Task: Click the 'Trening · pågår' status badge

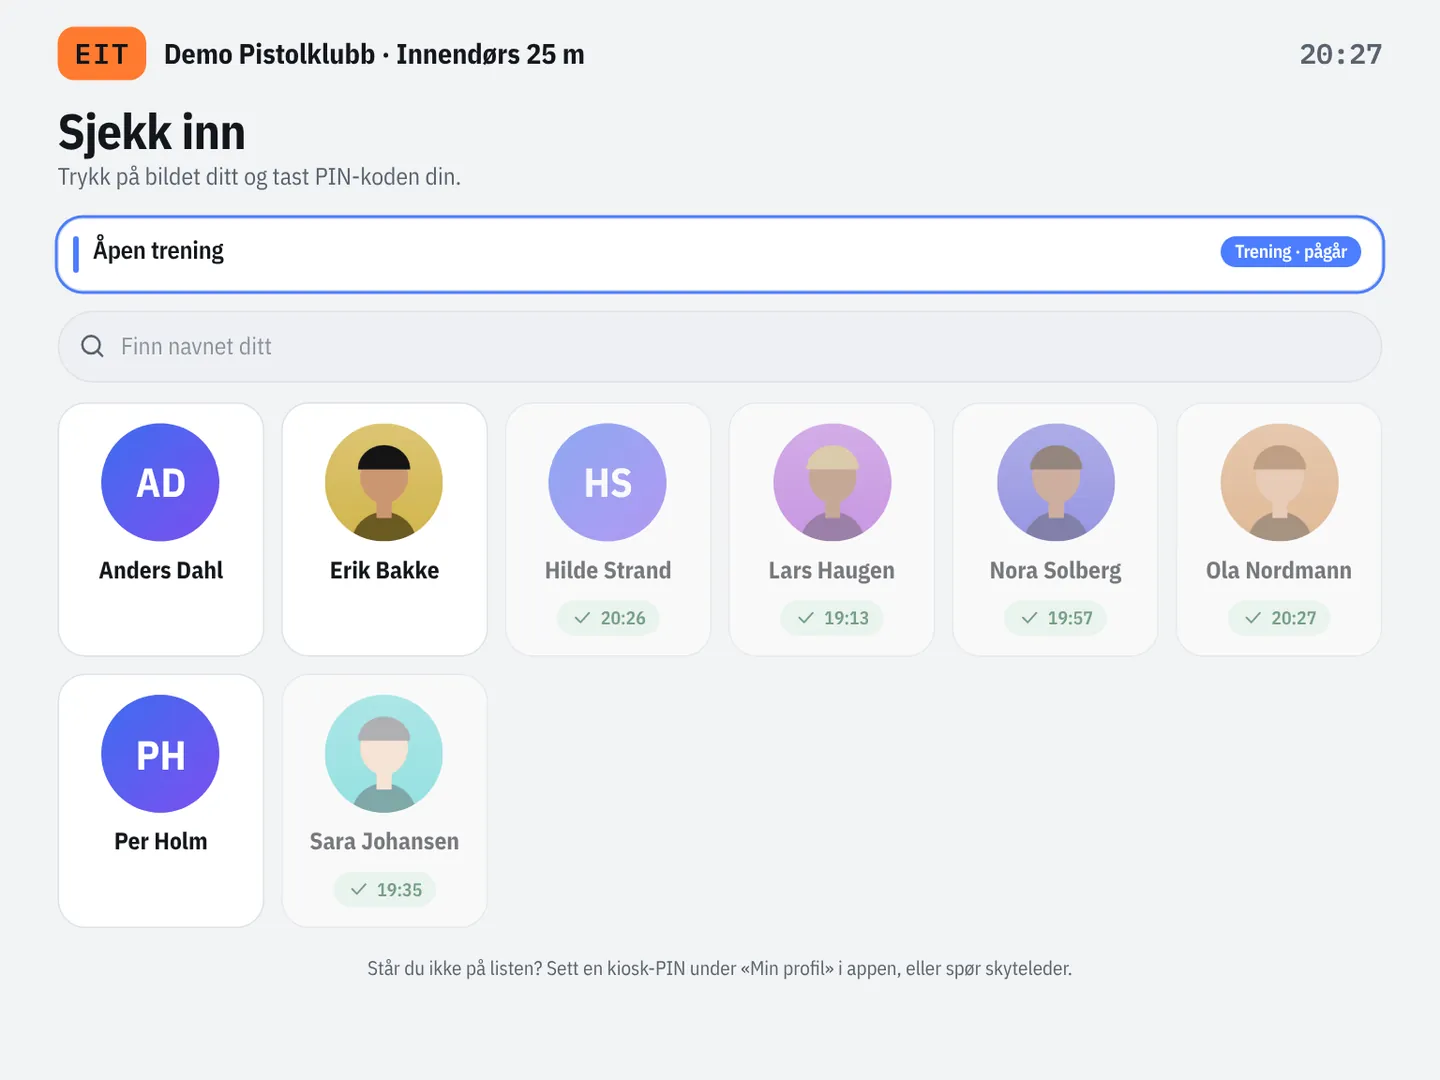Action: [1290, 252]
